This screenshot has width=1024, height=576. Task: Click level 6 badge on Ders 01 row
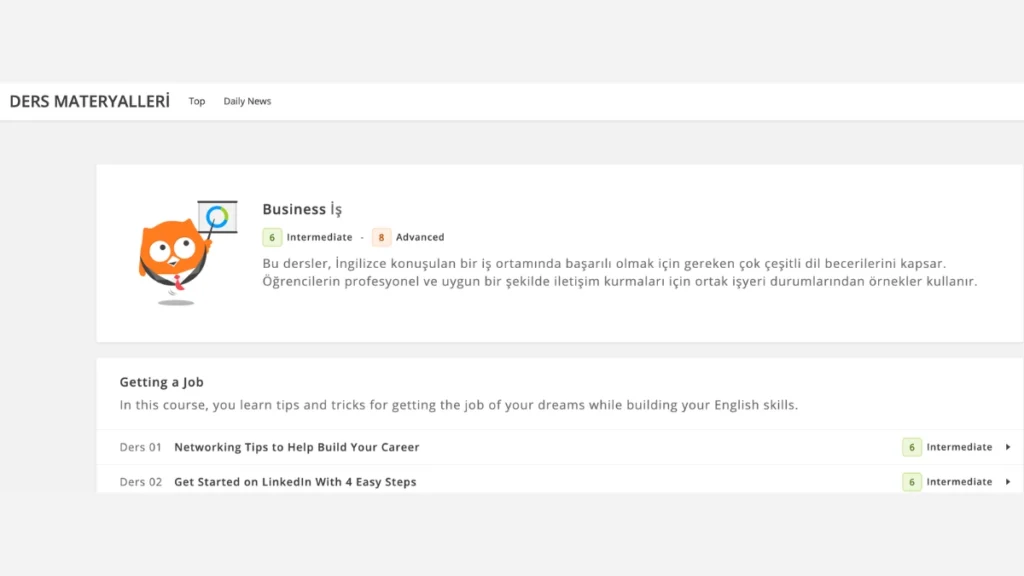912,447
